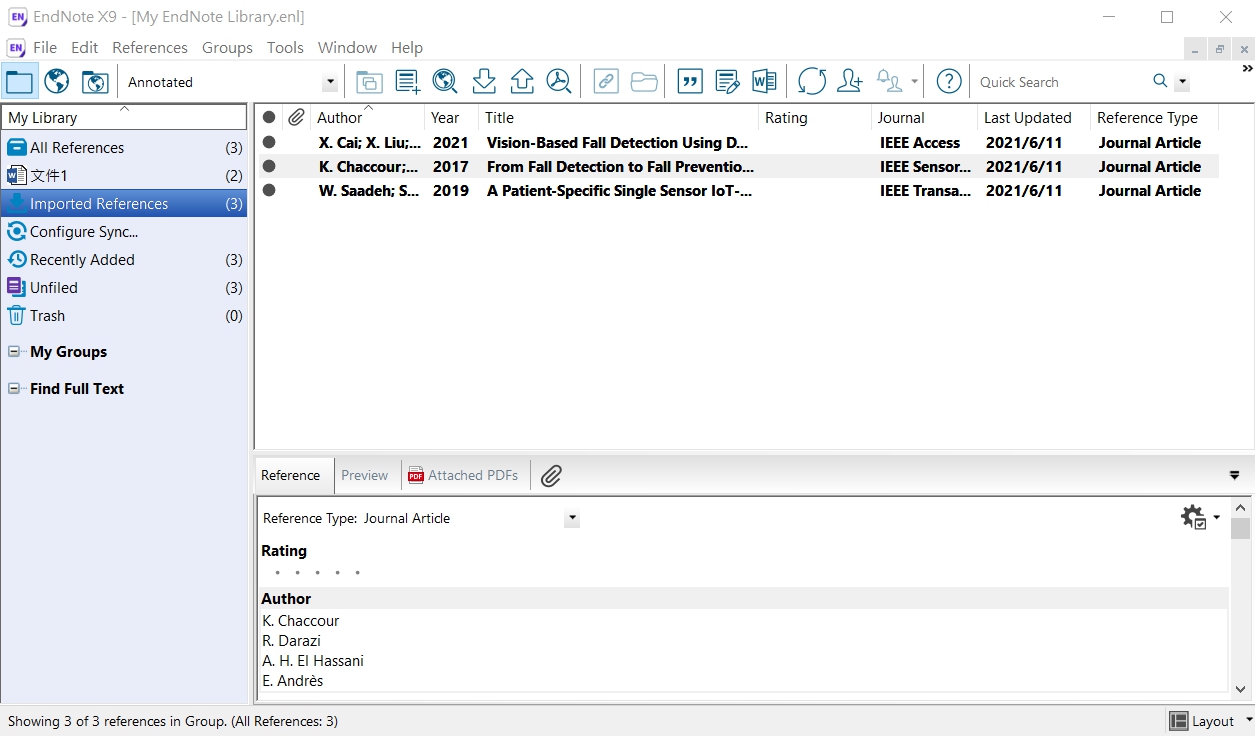Image resolution: width=1255 pixels, height=736 pixels.
Task: Open the Help menu
Action: (407, 47)
